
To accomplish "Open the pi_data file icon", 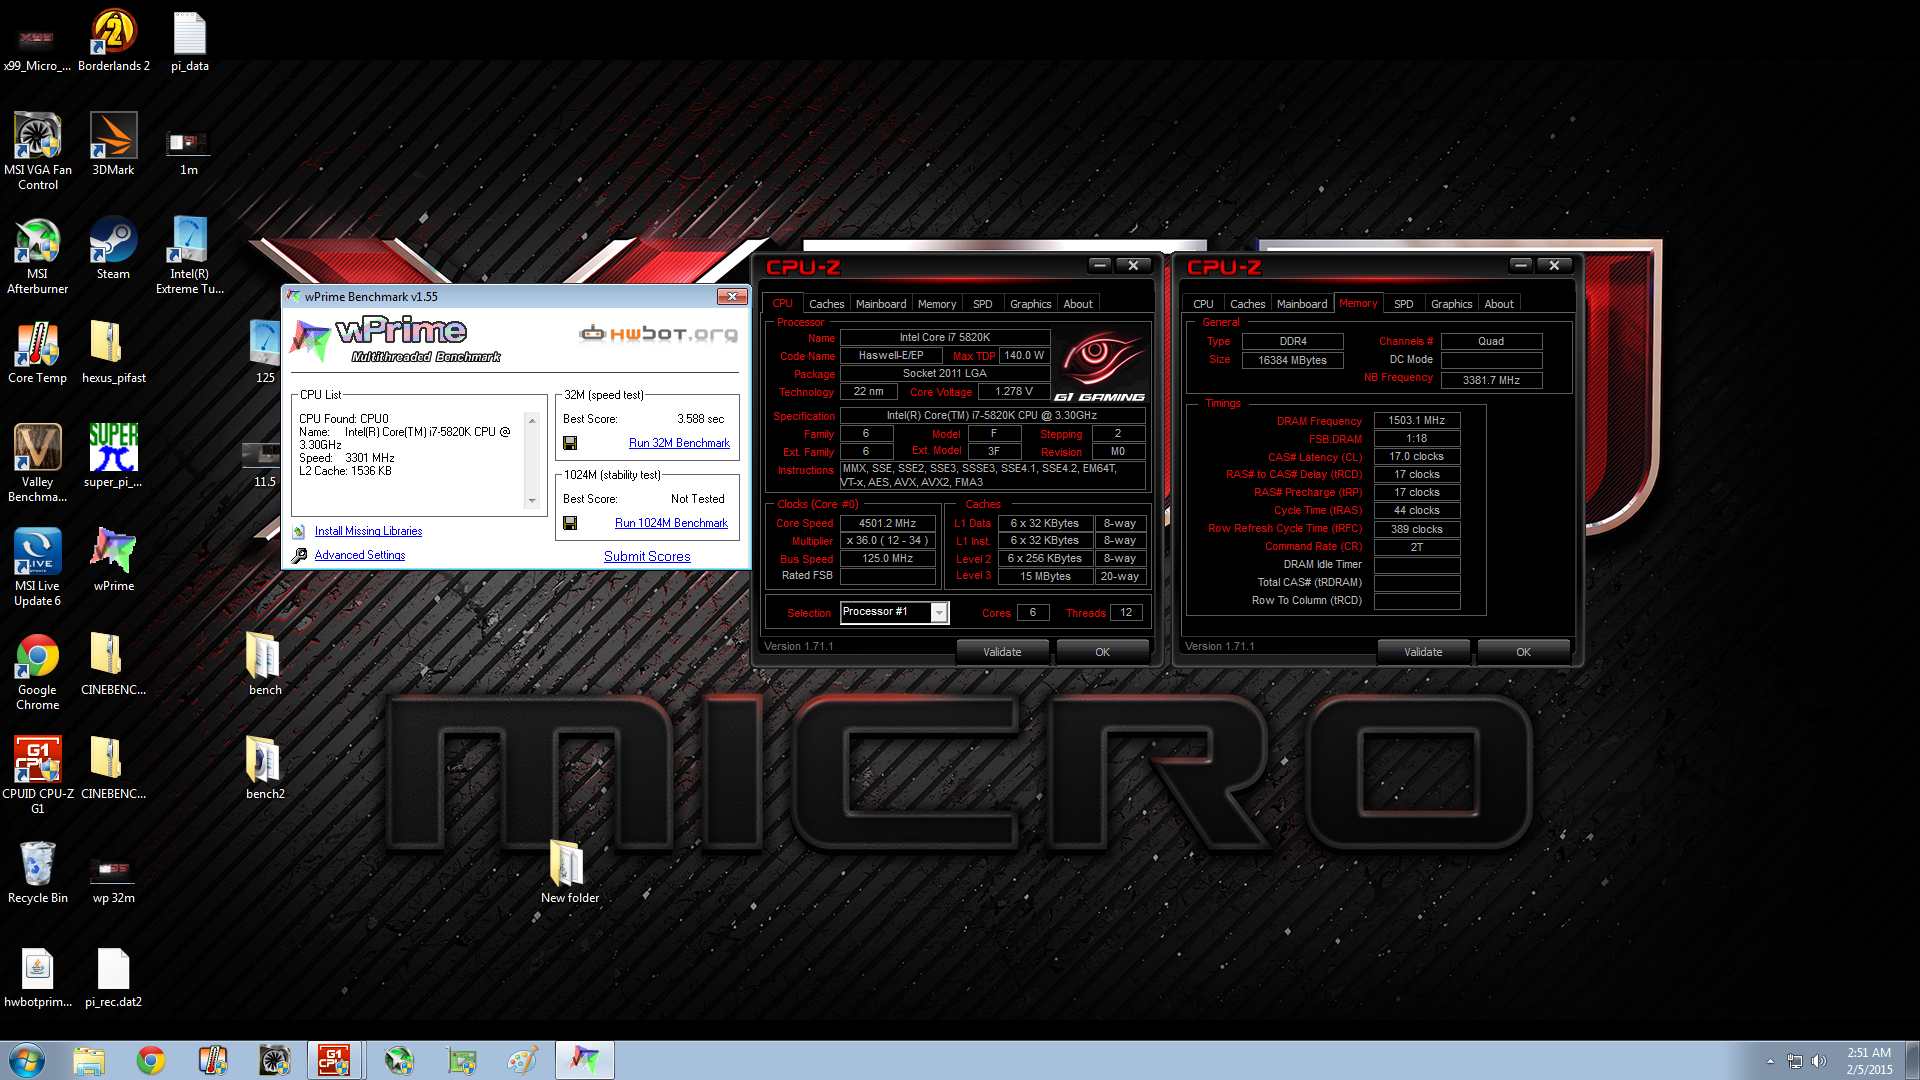I will [x=189, y=40].
